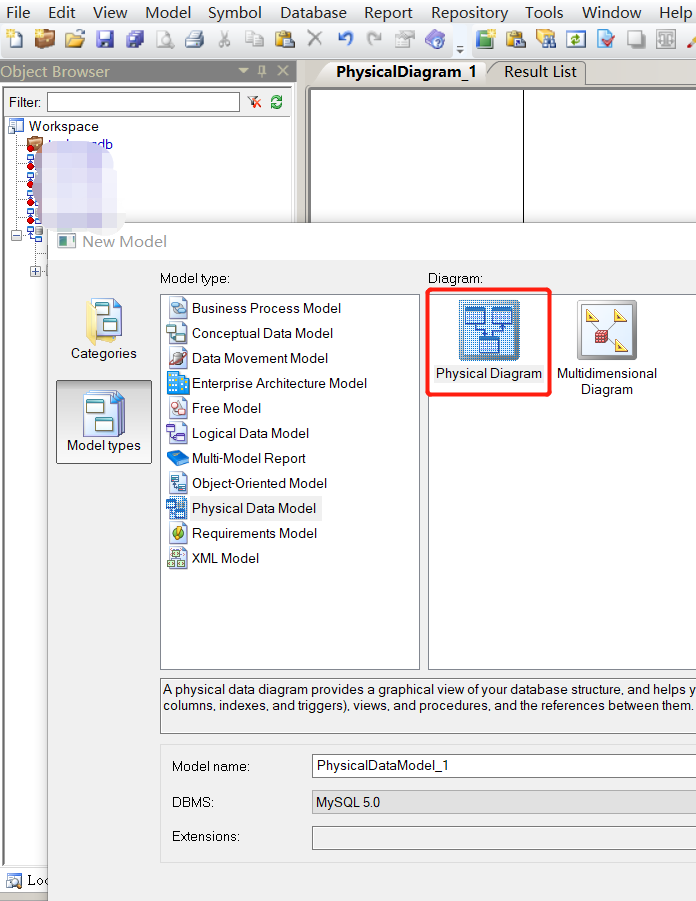This screenshot has height=901, width=696.
Task: Click the check model icon
Action: 606,38
